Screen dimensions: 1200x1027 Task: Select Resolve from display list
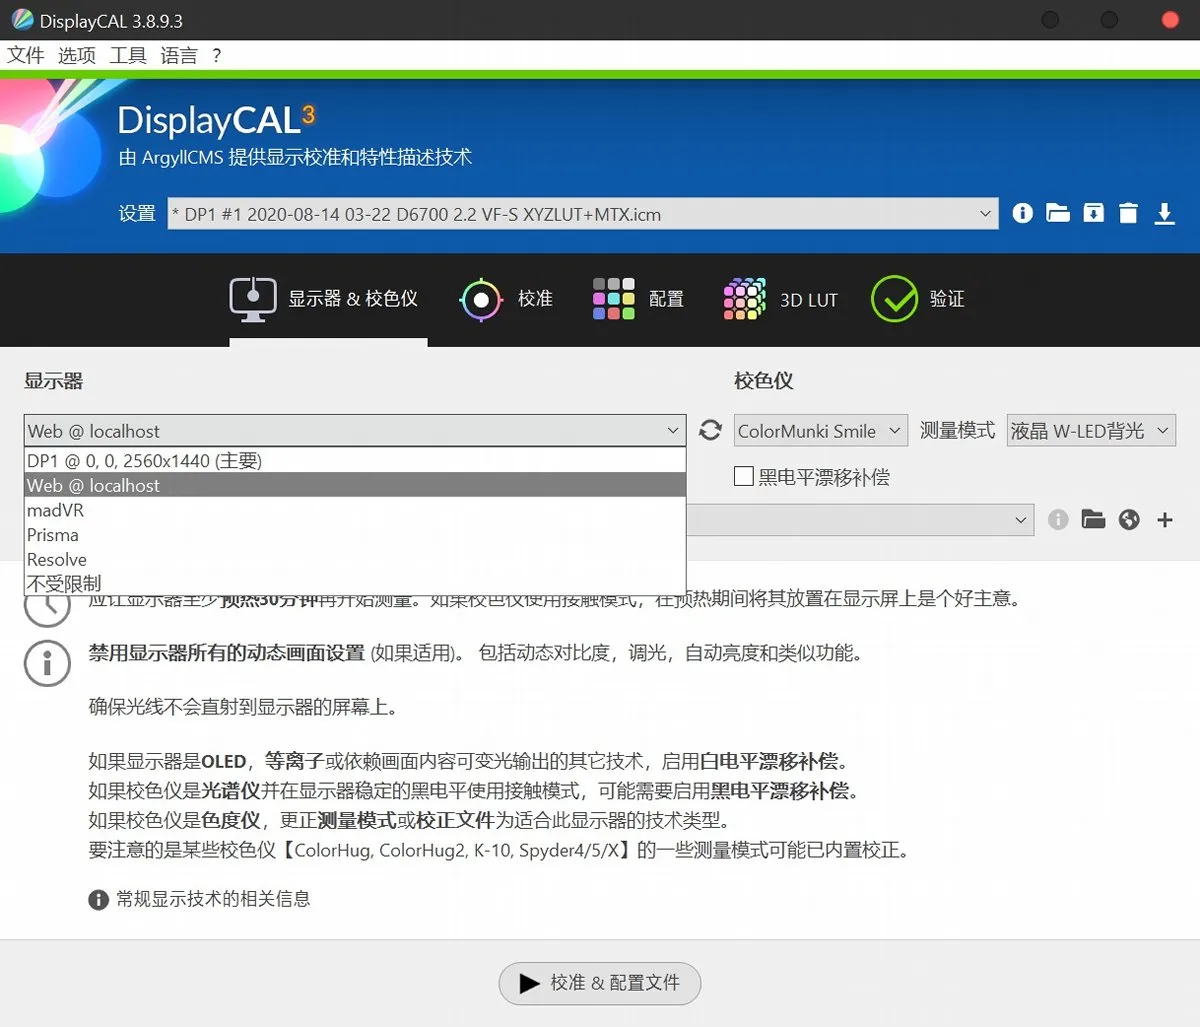click(x=355, y=560)
